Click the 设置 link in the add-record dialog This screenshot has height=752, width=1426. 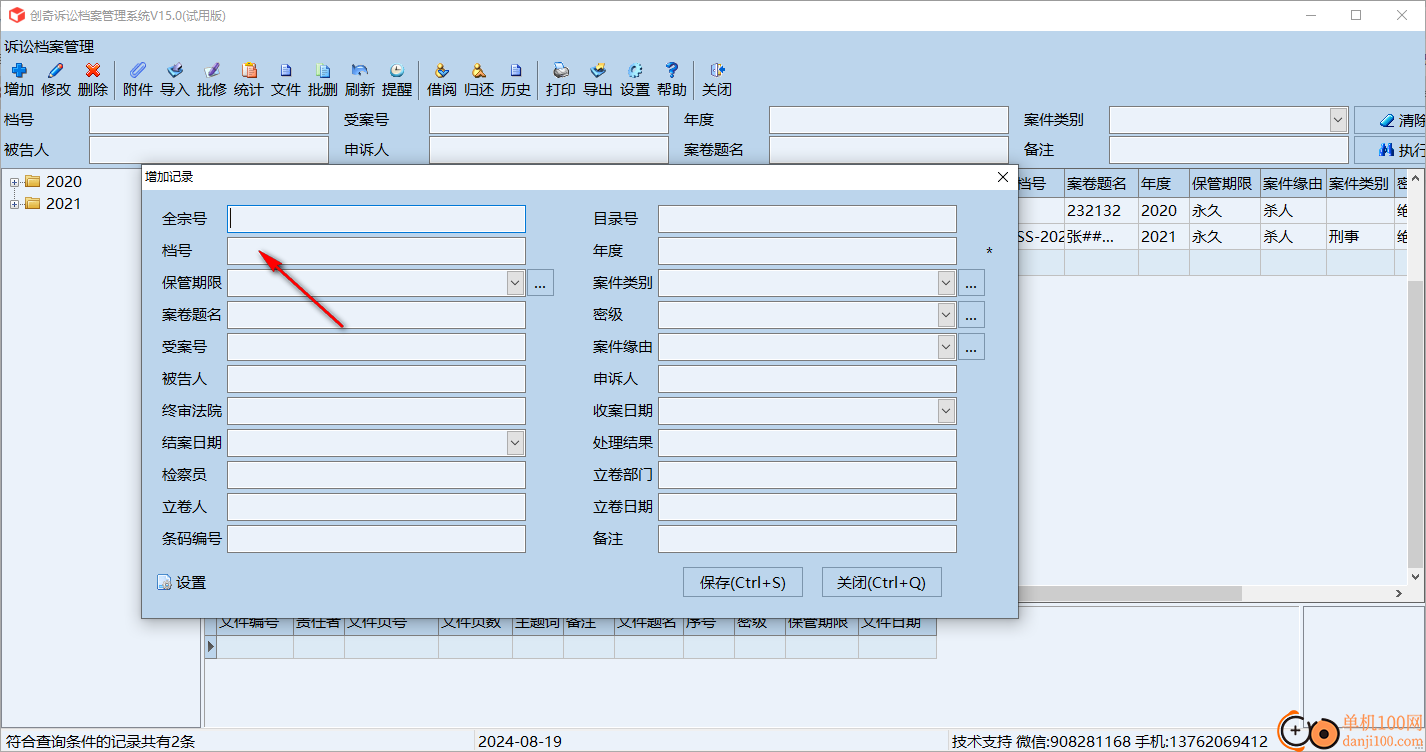(x=182, y=582)
